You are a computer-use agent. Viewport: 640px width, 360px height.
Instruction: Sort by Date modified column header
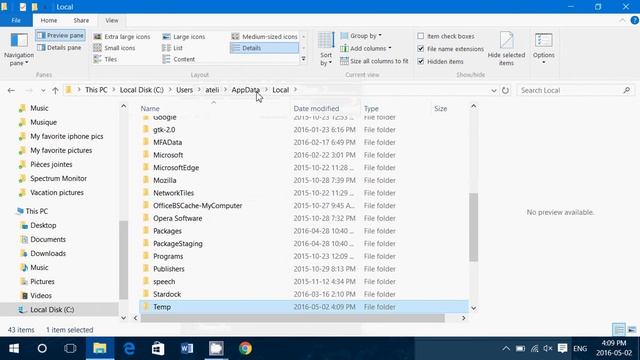316,108
